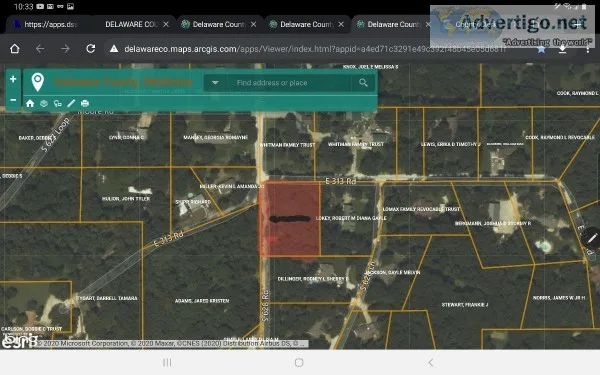The width and height of the screenshot is (600, 375).
Task: Click the LOMAX FAMILY REVOCABLE TRUST label
Action: (x=421, y=209)
